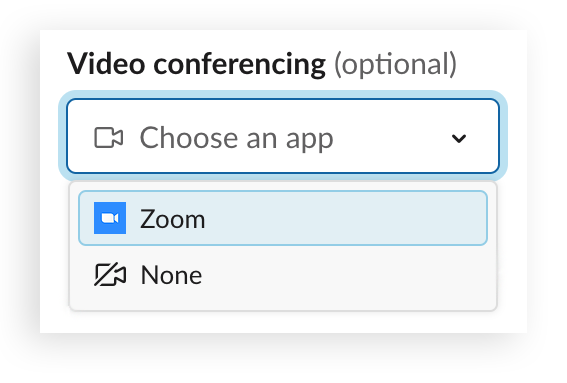567x383 pixels.
Task: Click the blue Zoom app icon
Action: pos(110,218)
